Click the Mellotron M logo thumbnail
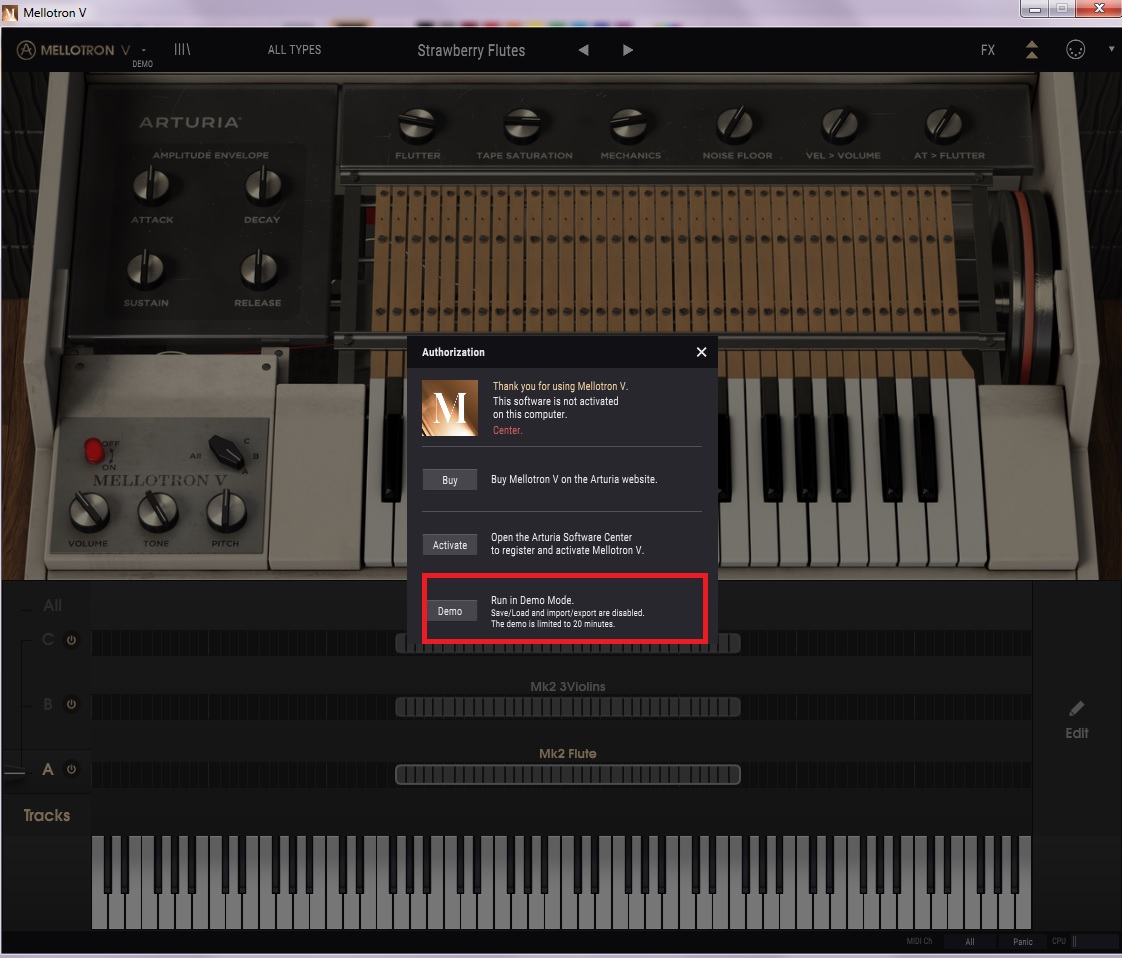Viewport: 1122px width, 958px height. (x=449, y=408)
